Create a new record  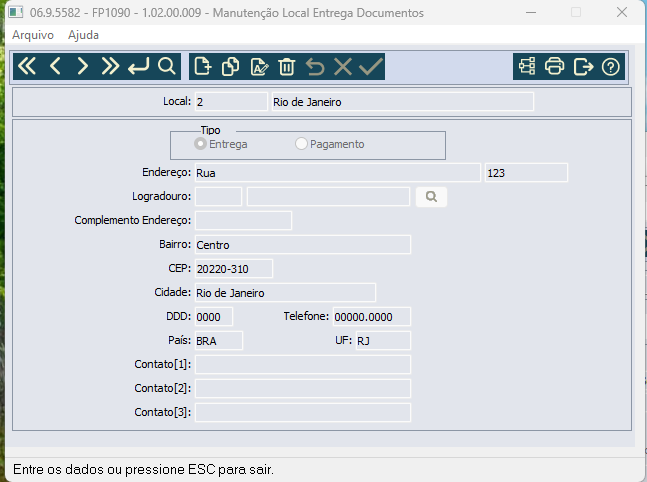pos(203,66)
